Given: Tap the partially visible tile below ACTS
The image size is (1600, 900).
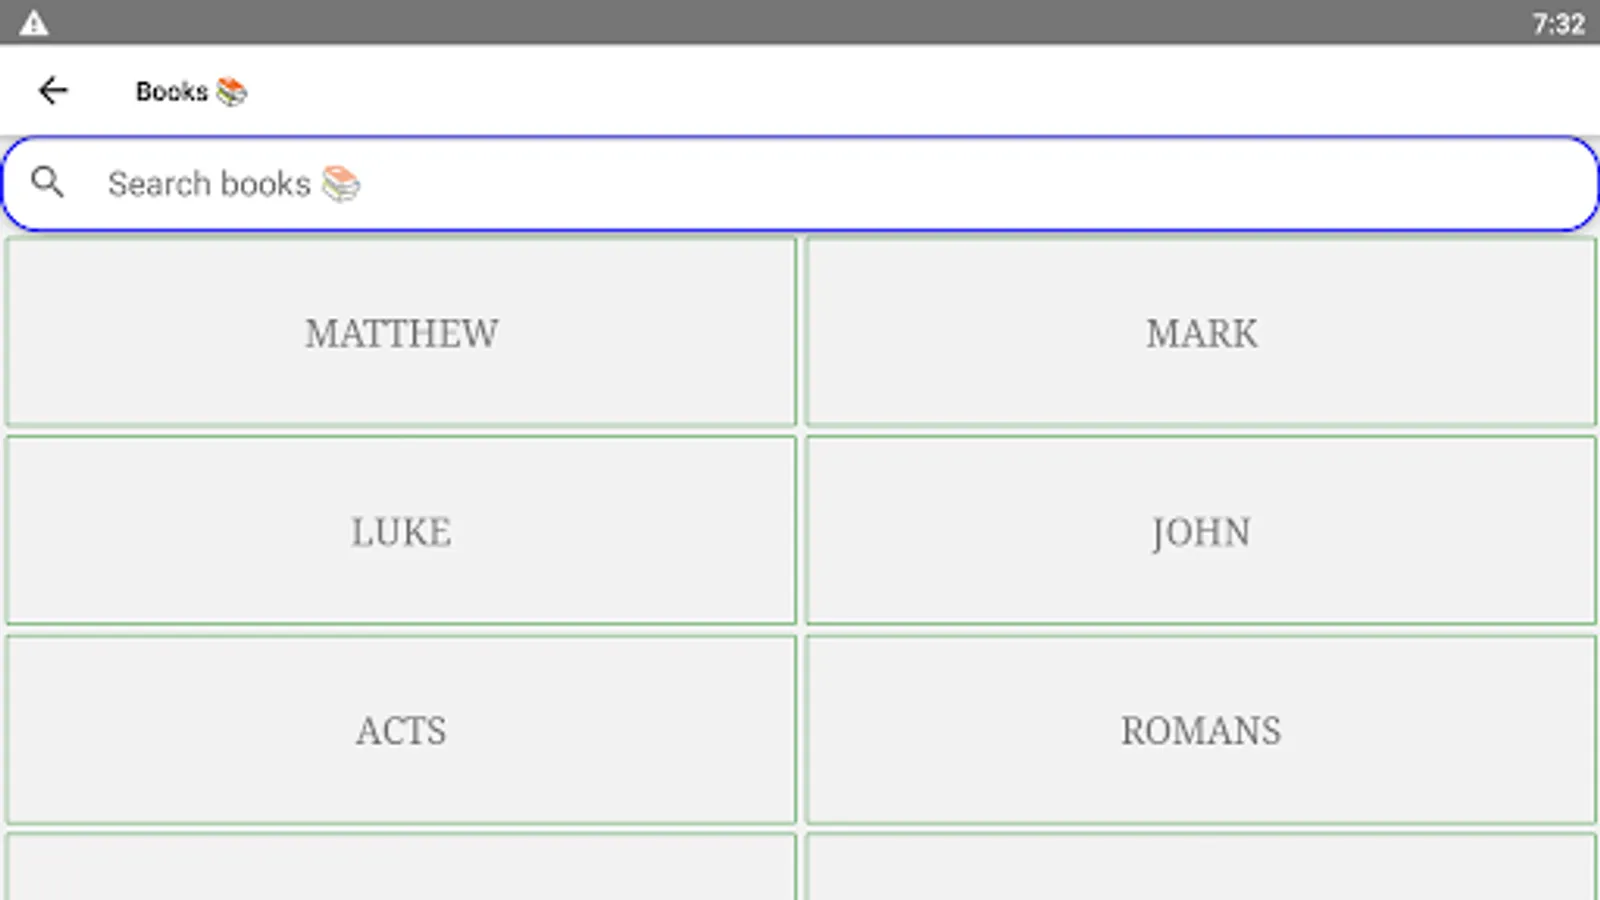Looking at the screenshot, I should point(401,868).
